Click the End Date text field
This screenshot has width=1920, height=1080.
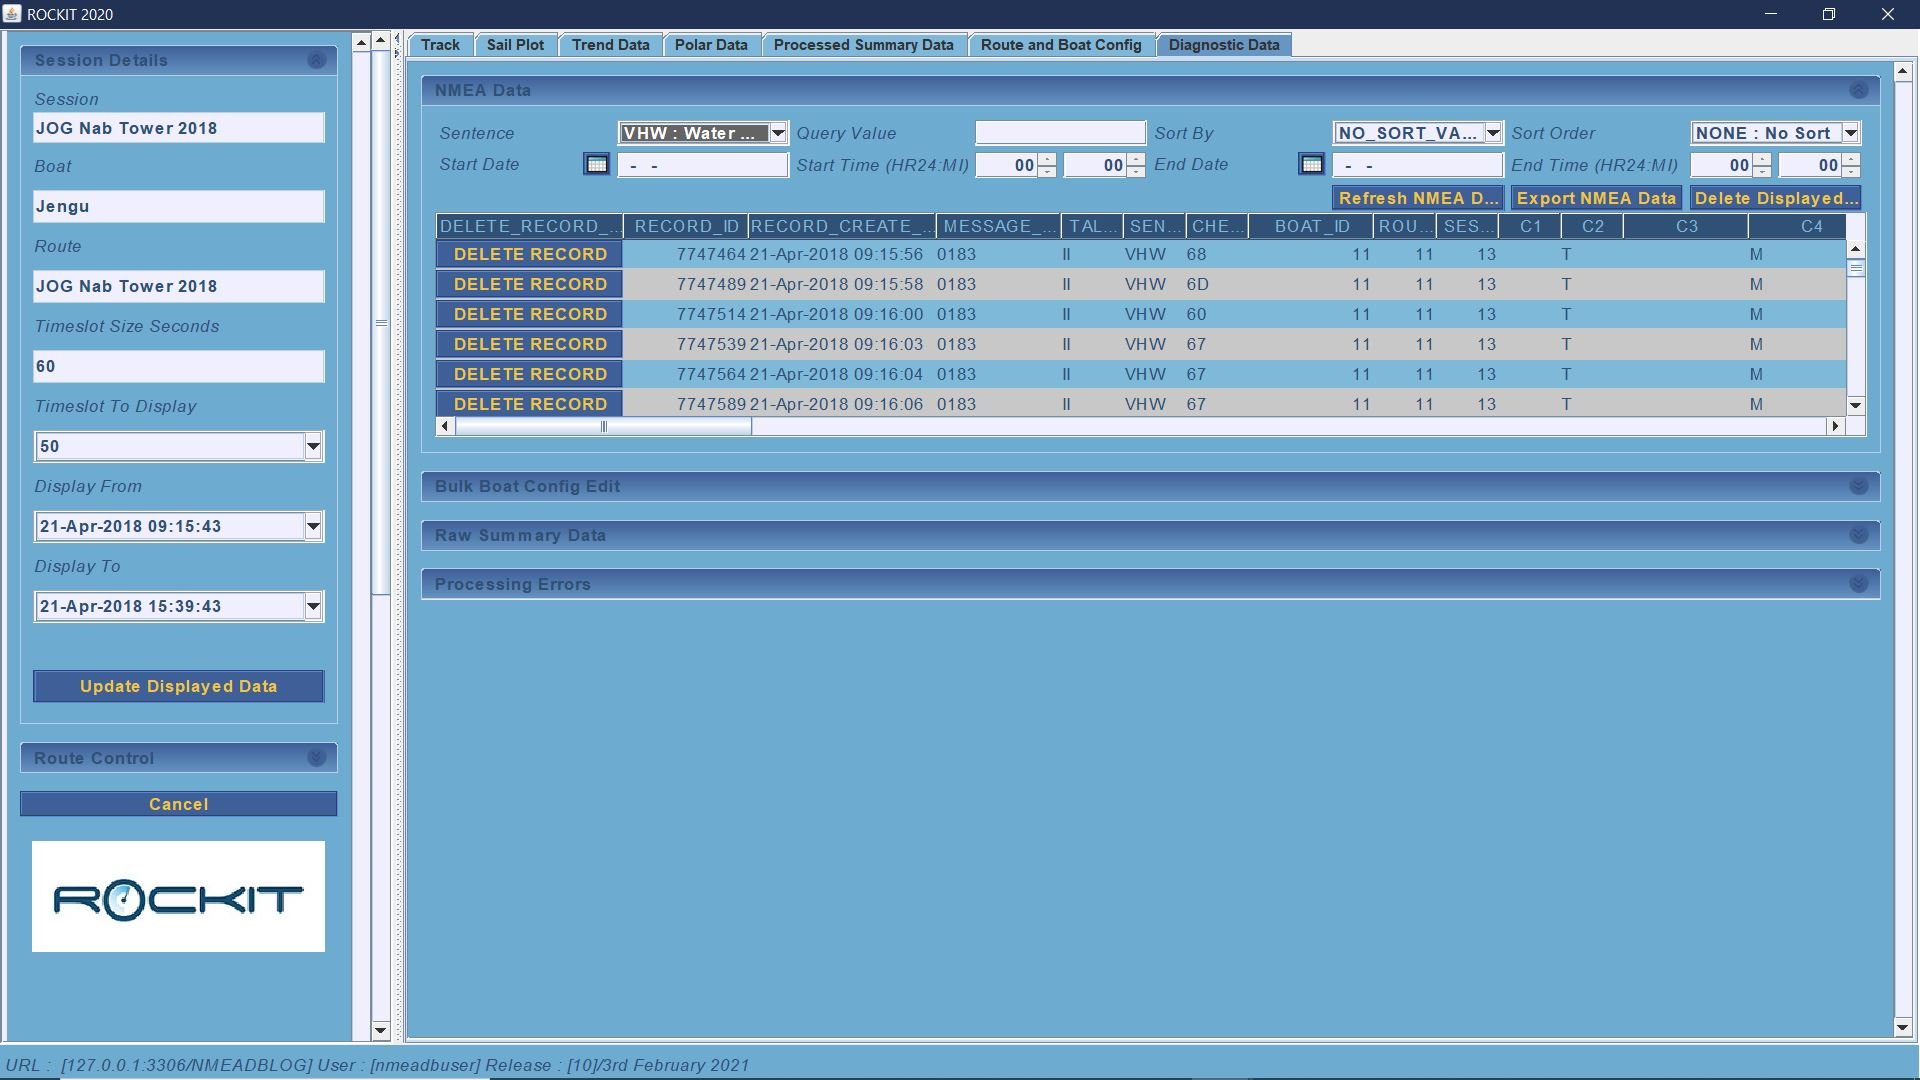click(x=1417, y=165)
